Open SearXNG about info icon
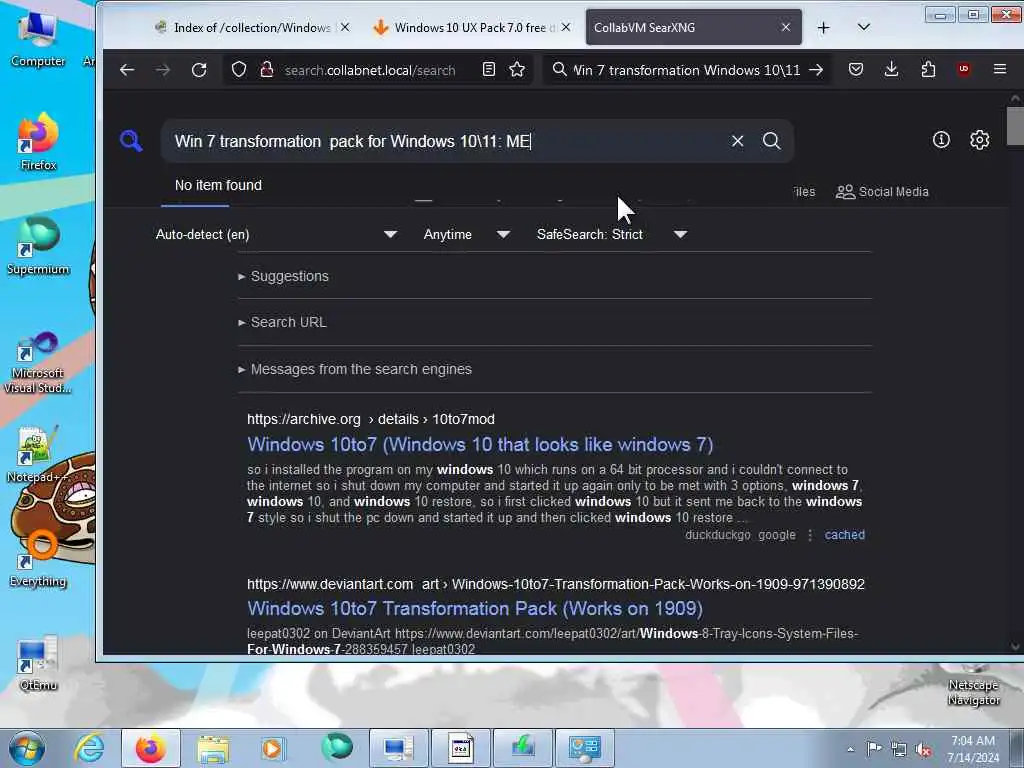1024x768 pixels. [x=941, y=140]
